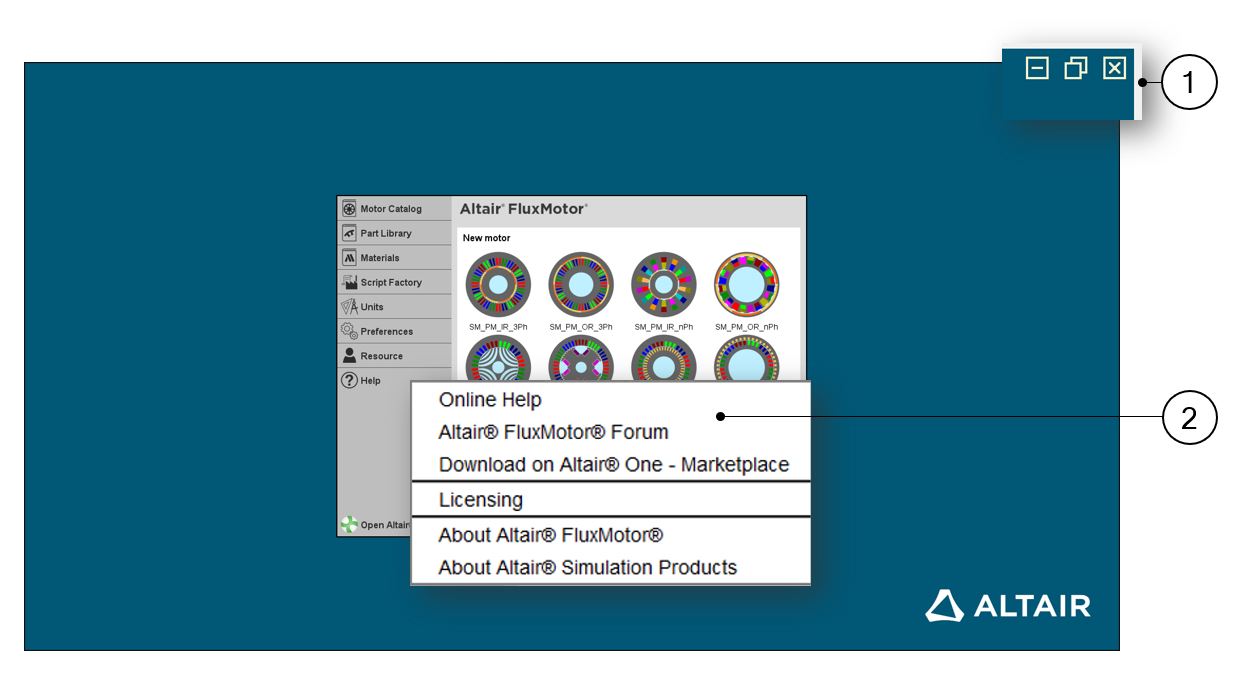Select About Altair FluxMotor

click(550, 535)
